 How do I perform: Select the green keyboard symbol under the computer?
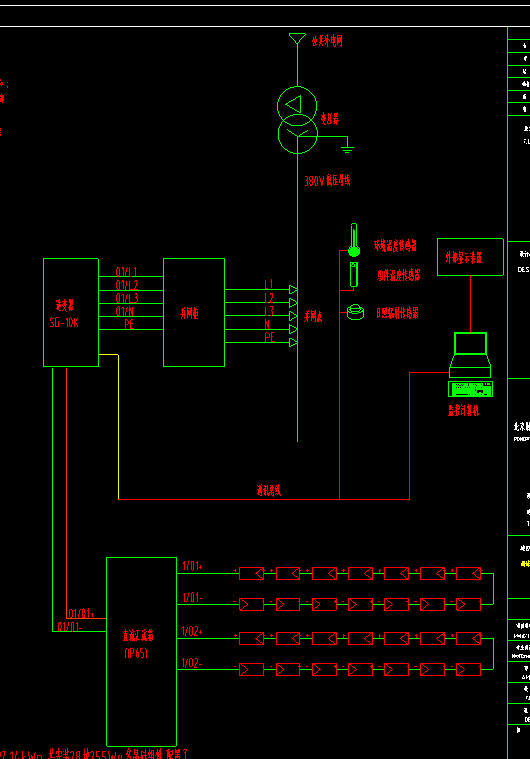(470, 389)
